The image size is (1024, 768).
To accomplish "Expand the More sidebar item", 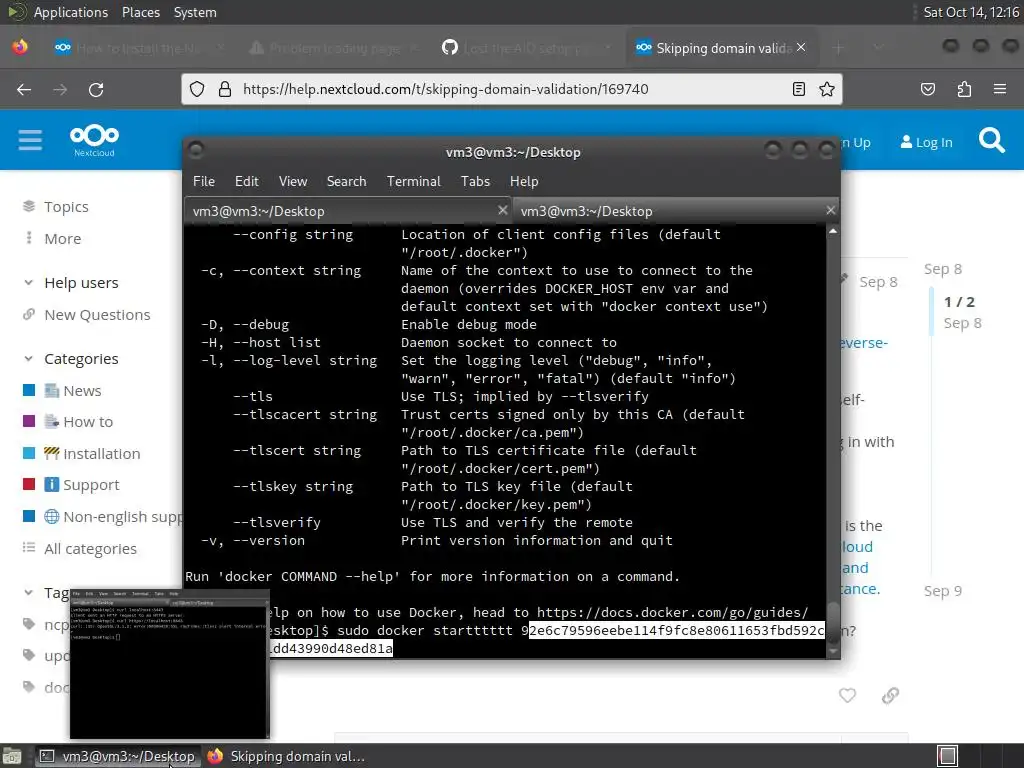I will click(63, 238).
